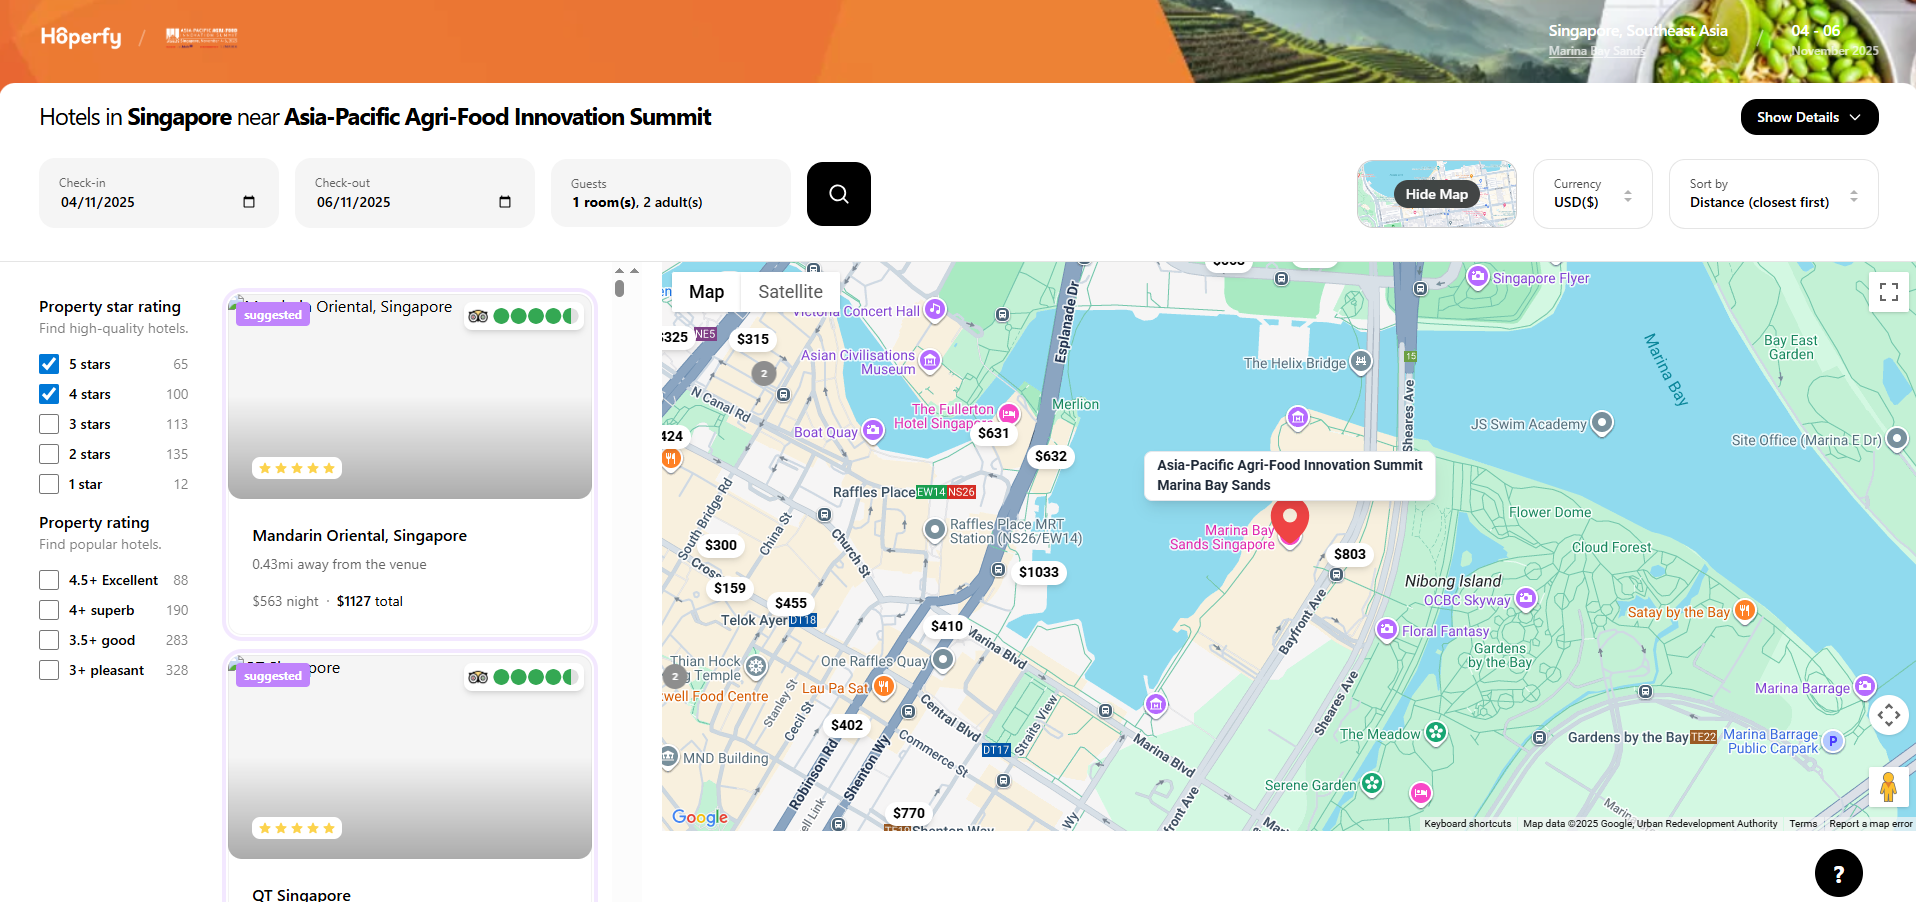
Task: Click the red venue location pin
Action: point(1290,523)
